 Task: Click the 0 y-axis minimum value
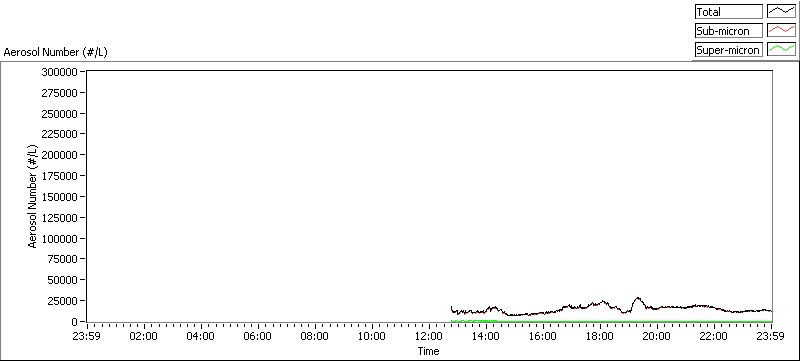tap(74, 322)
